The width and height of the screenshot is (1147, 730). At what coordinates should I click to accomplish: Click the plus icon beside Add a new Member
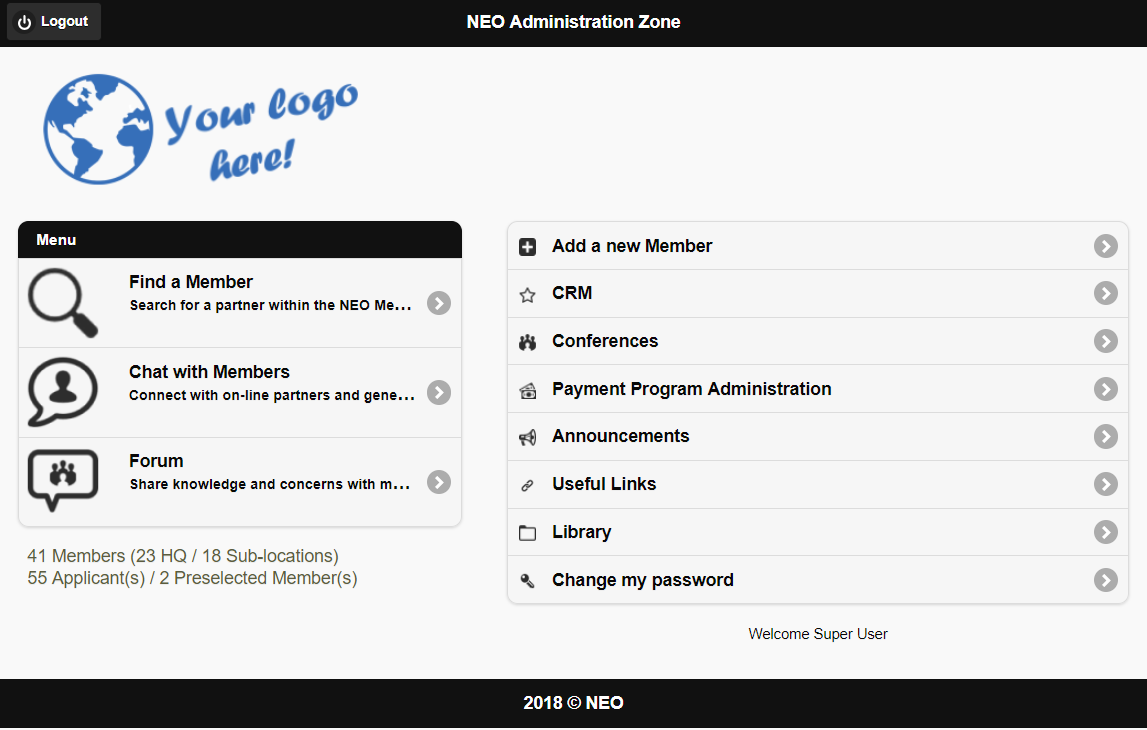tap(527, 247)
